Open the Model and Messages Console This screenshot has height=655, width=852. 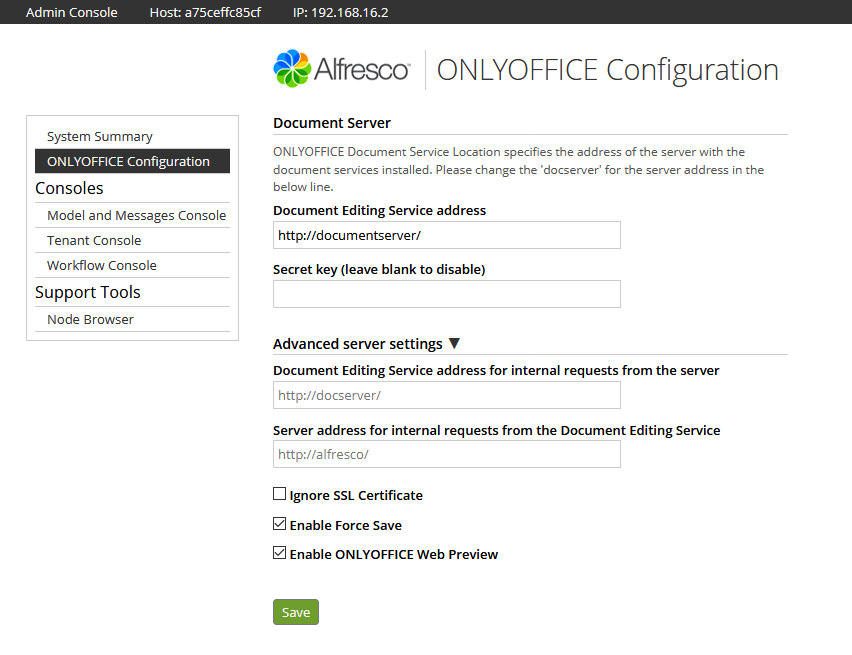tap(136, 215)
